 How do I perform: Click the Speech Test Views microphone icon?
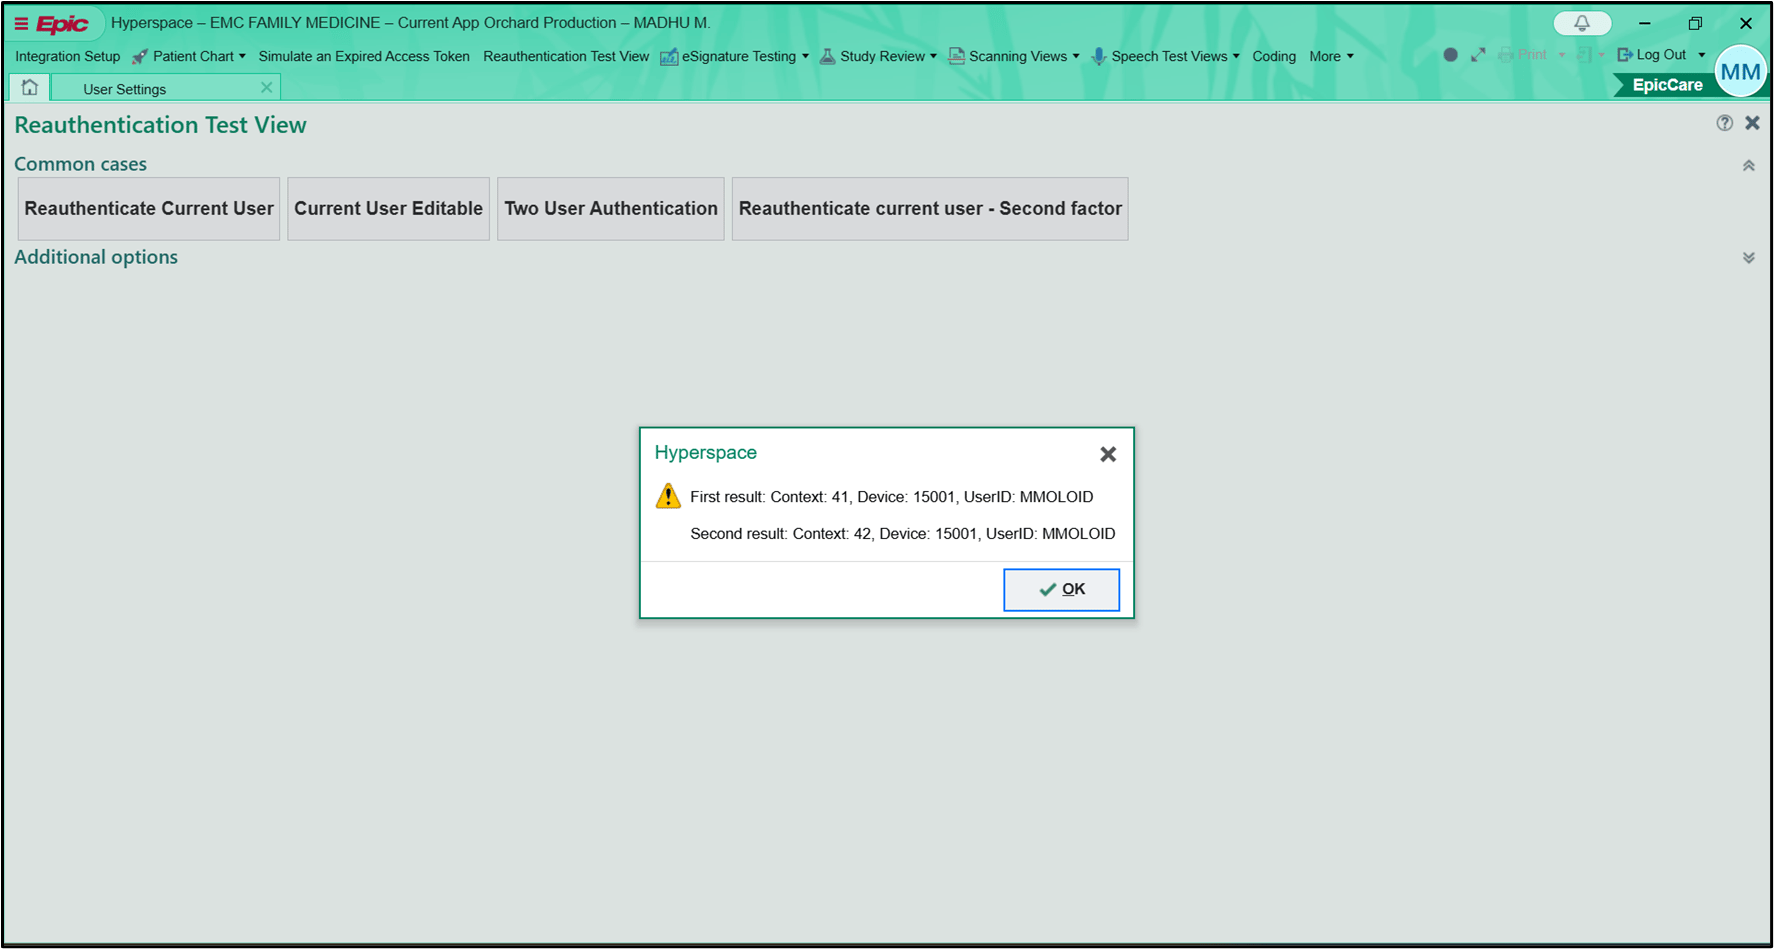tap(1099, 57)
